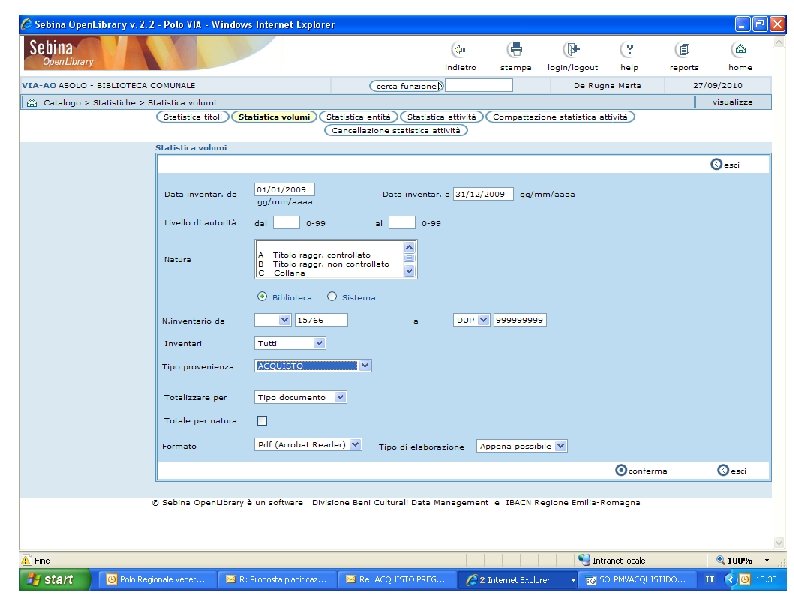Click warning icon in status bar
The width and height of the screenshot is (794, 595).
pyautogui.click(x=26, y=561)
